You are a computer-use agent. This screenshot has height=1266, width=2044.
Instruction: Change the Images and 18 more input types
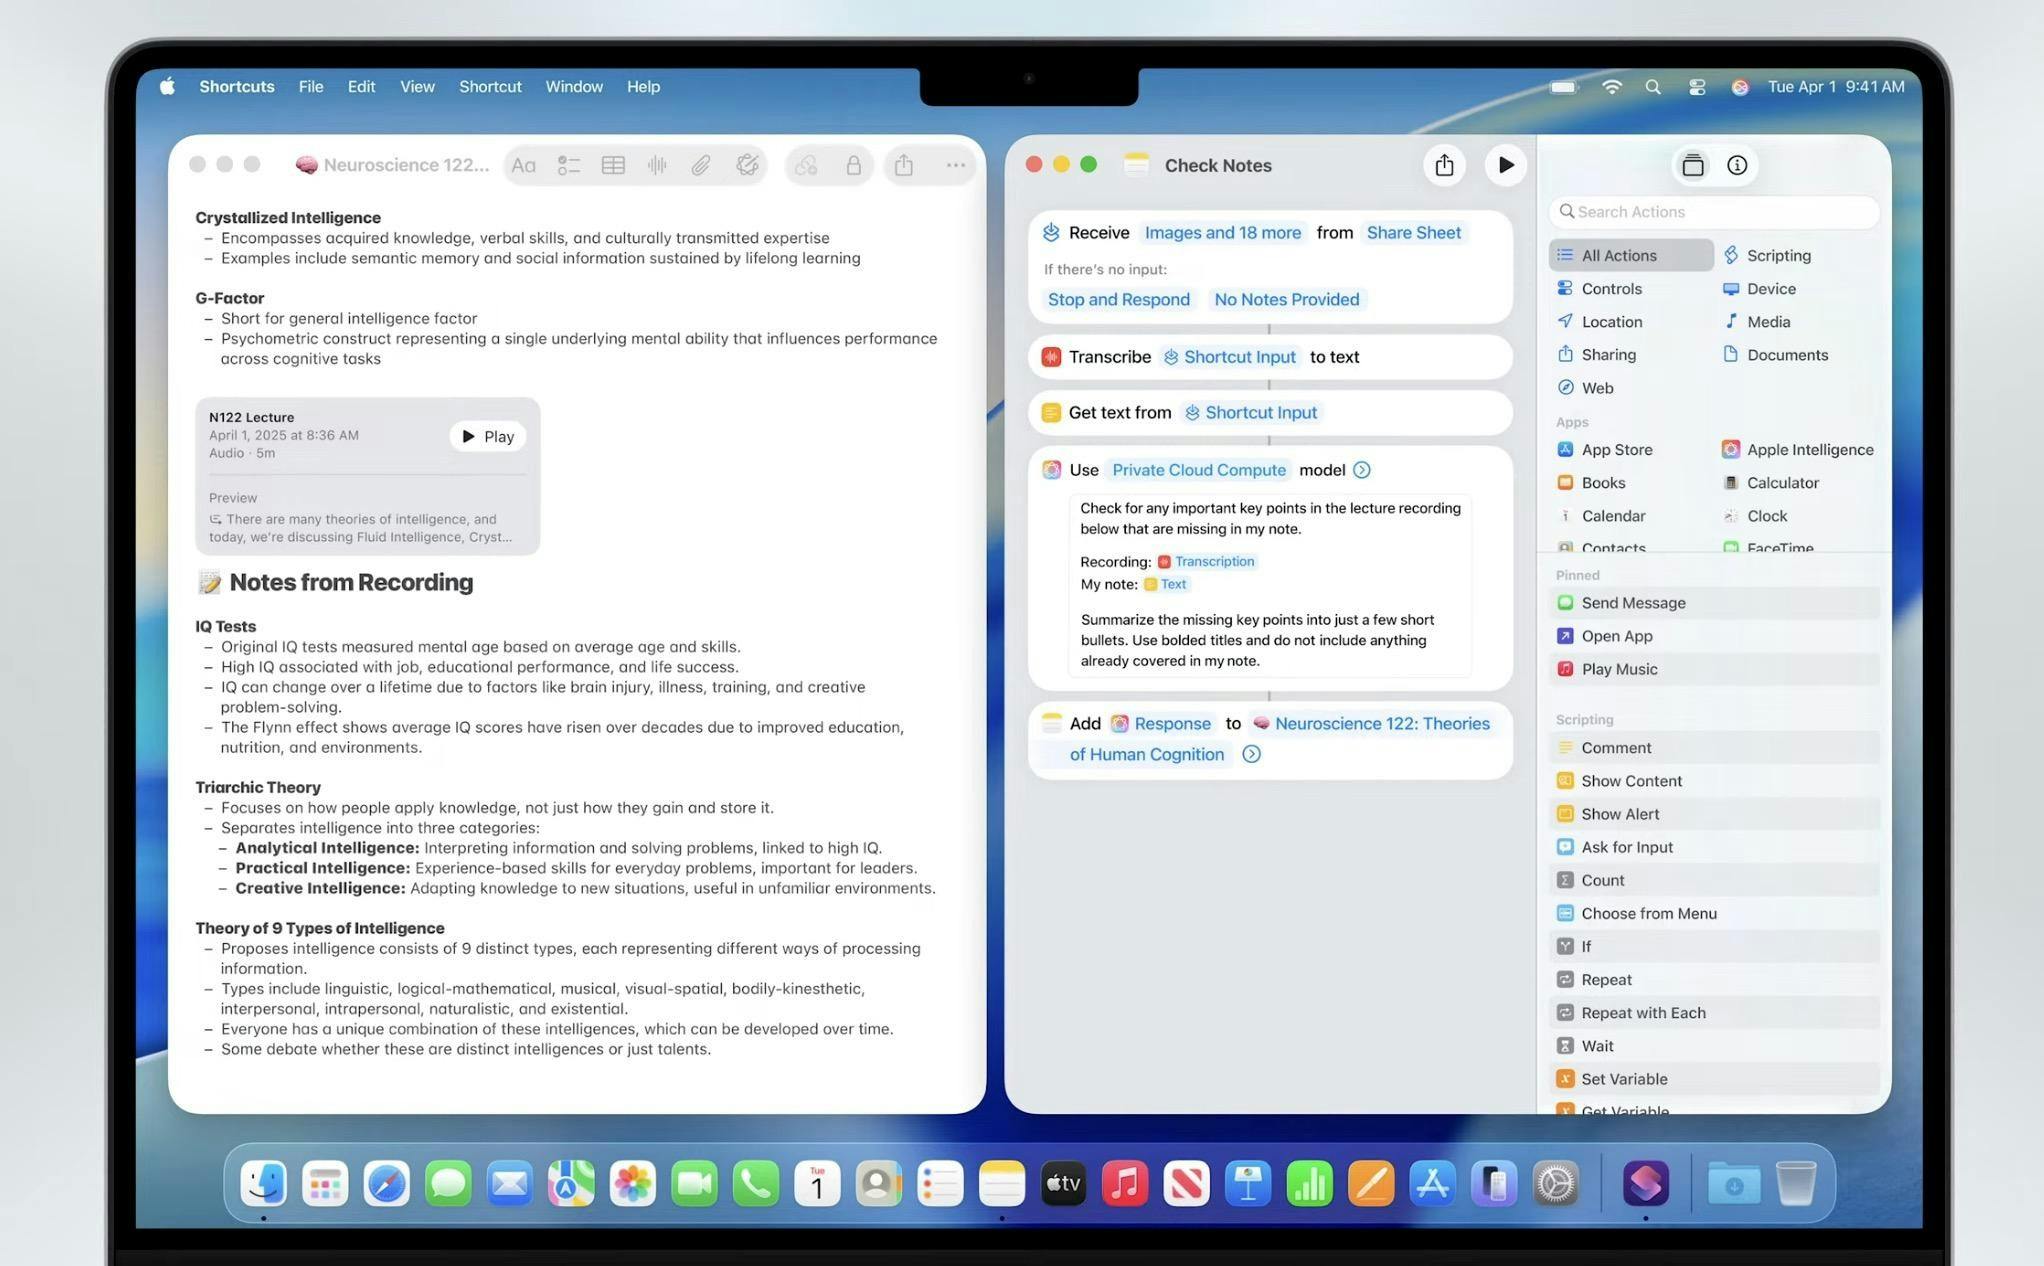pos(1222,233)
